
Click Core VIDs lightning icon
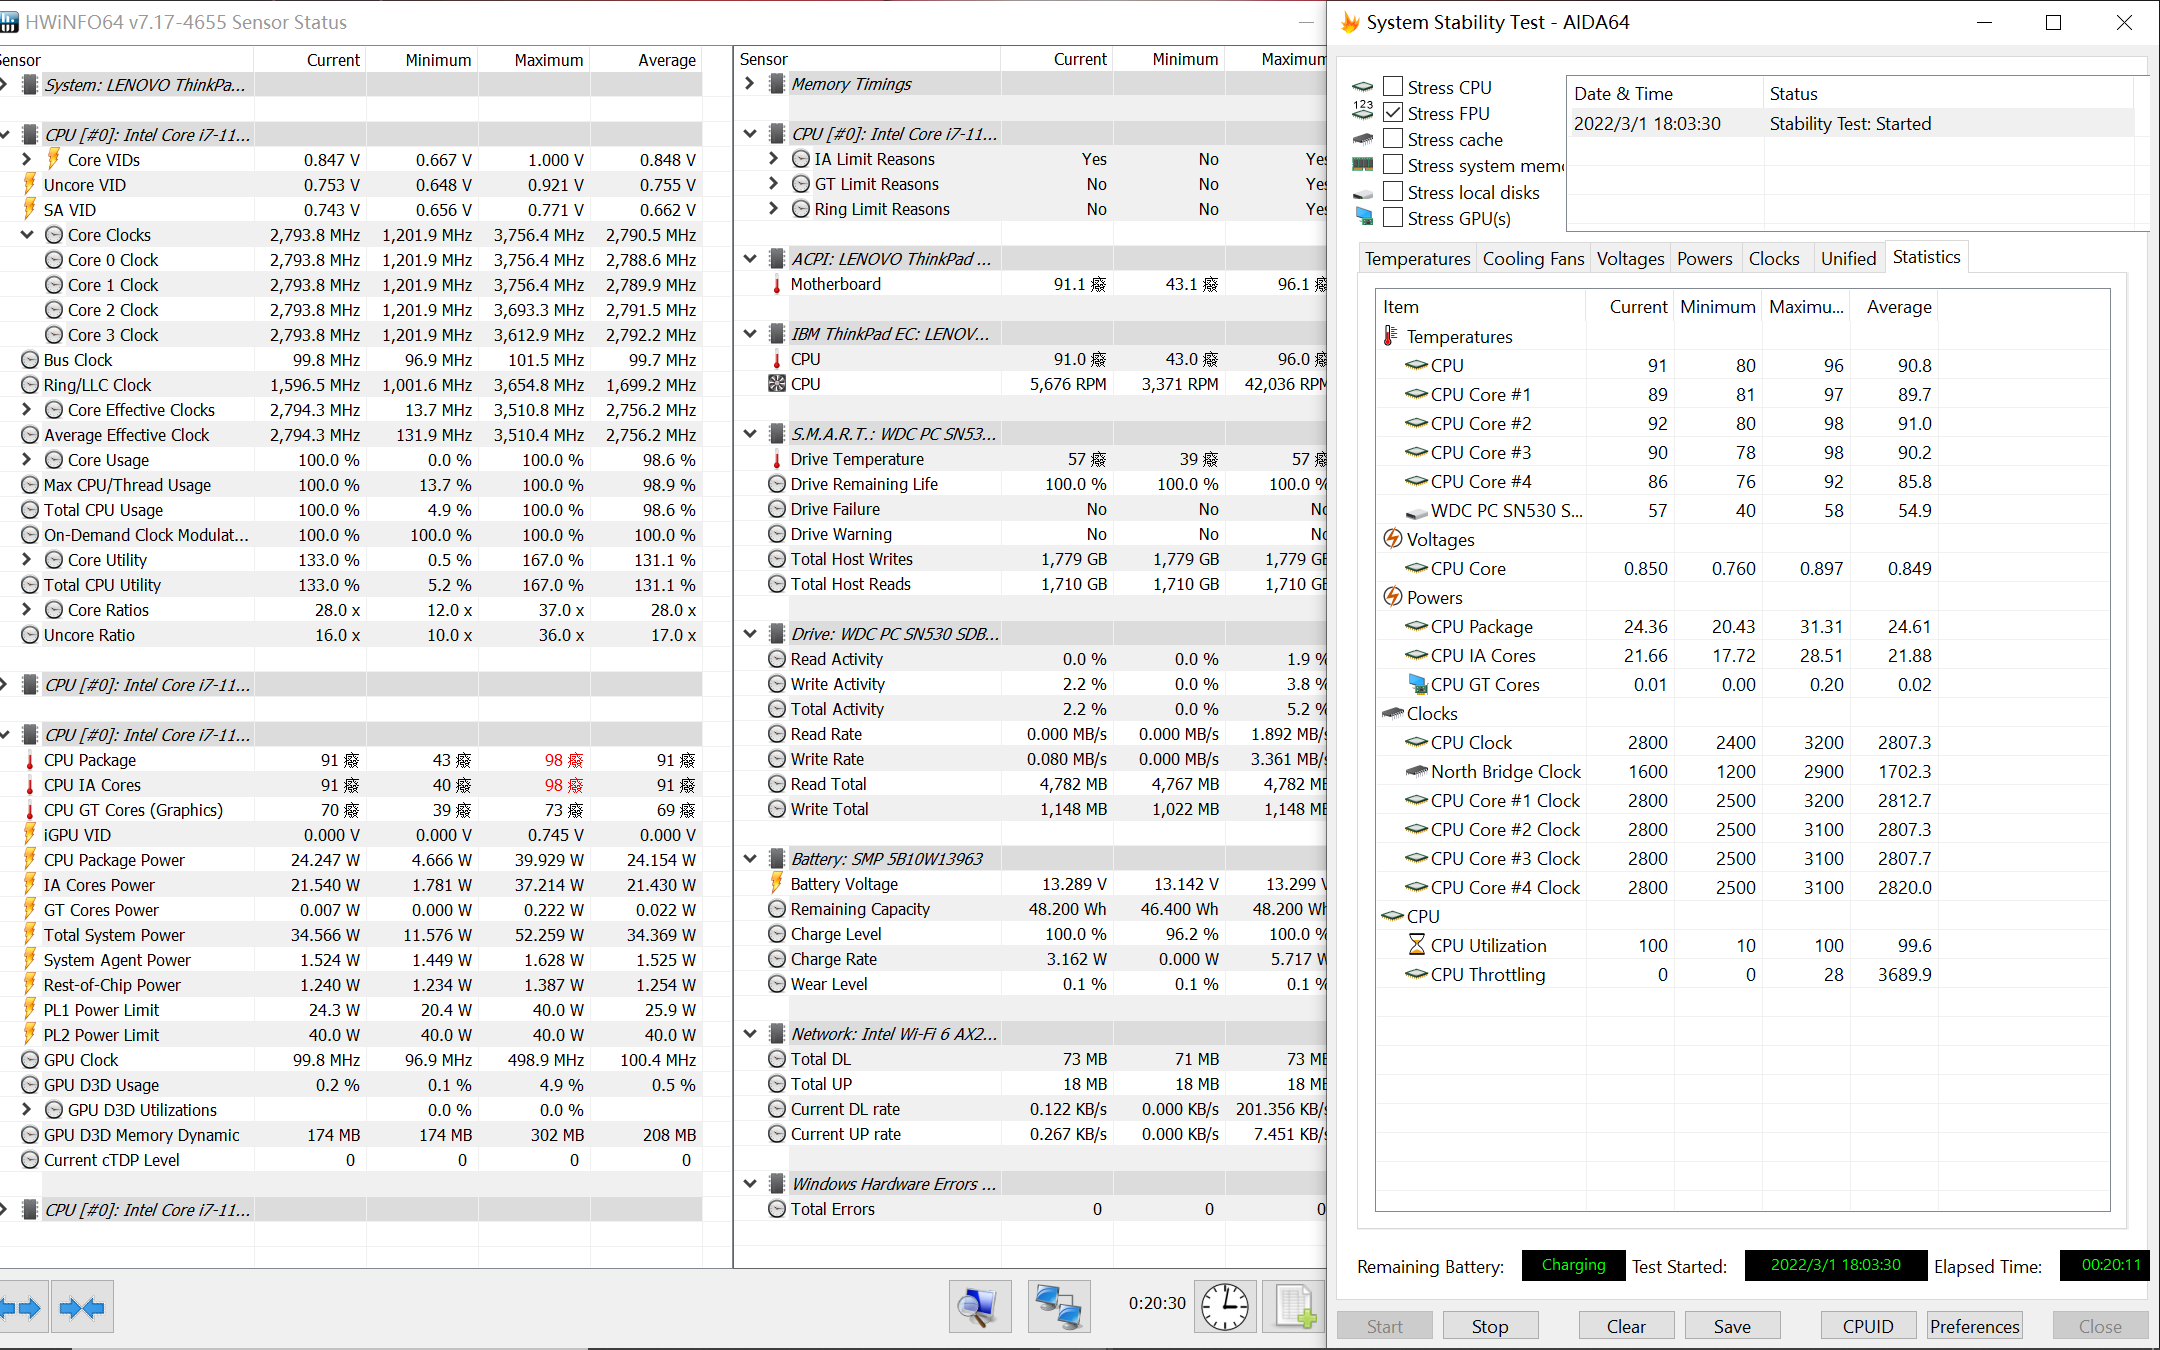click(x=54, y=159)
